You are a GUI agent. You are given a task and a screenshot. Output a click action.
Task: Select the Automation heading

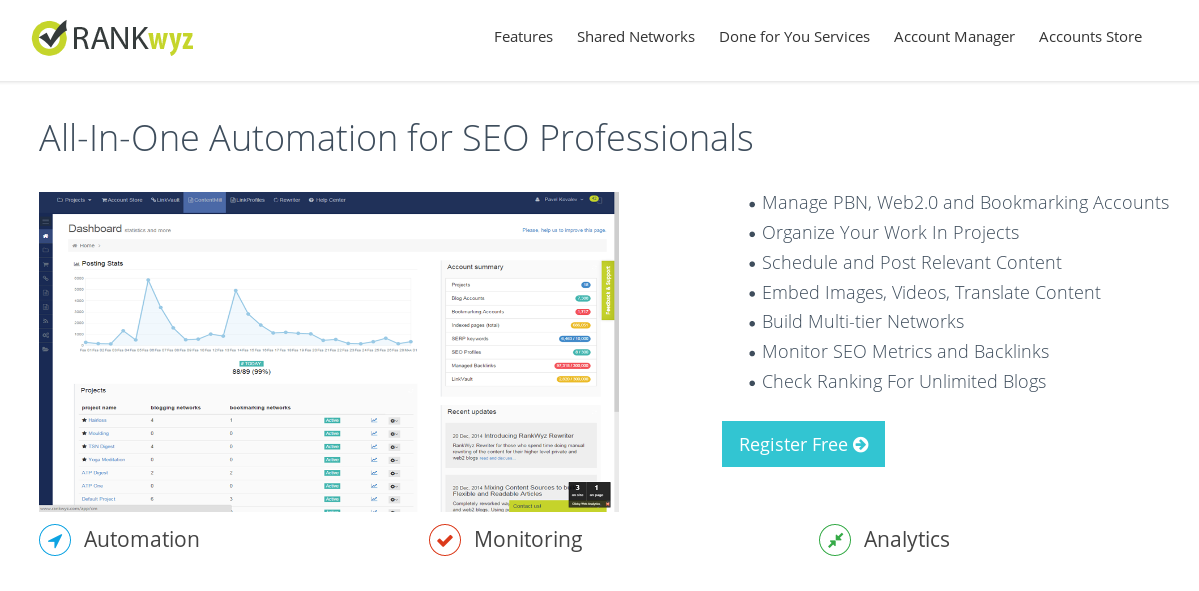pyautogui.click(x=141, y=539)
